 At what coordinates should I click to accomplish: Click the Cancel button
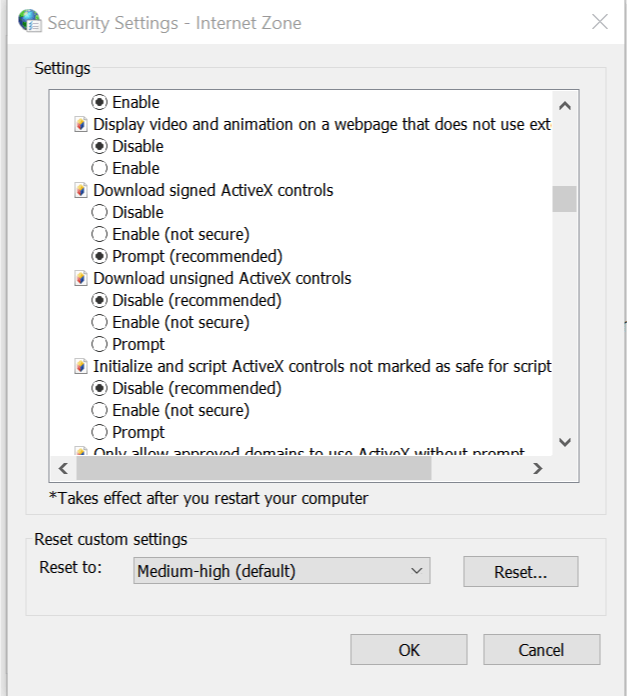click(541, 650)
